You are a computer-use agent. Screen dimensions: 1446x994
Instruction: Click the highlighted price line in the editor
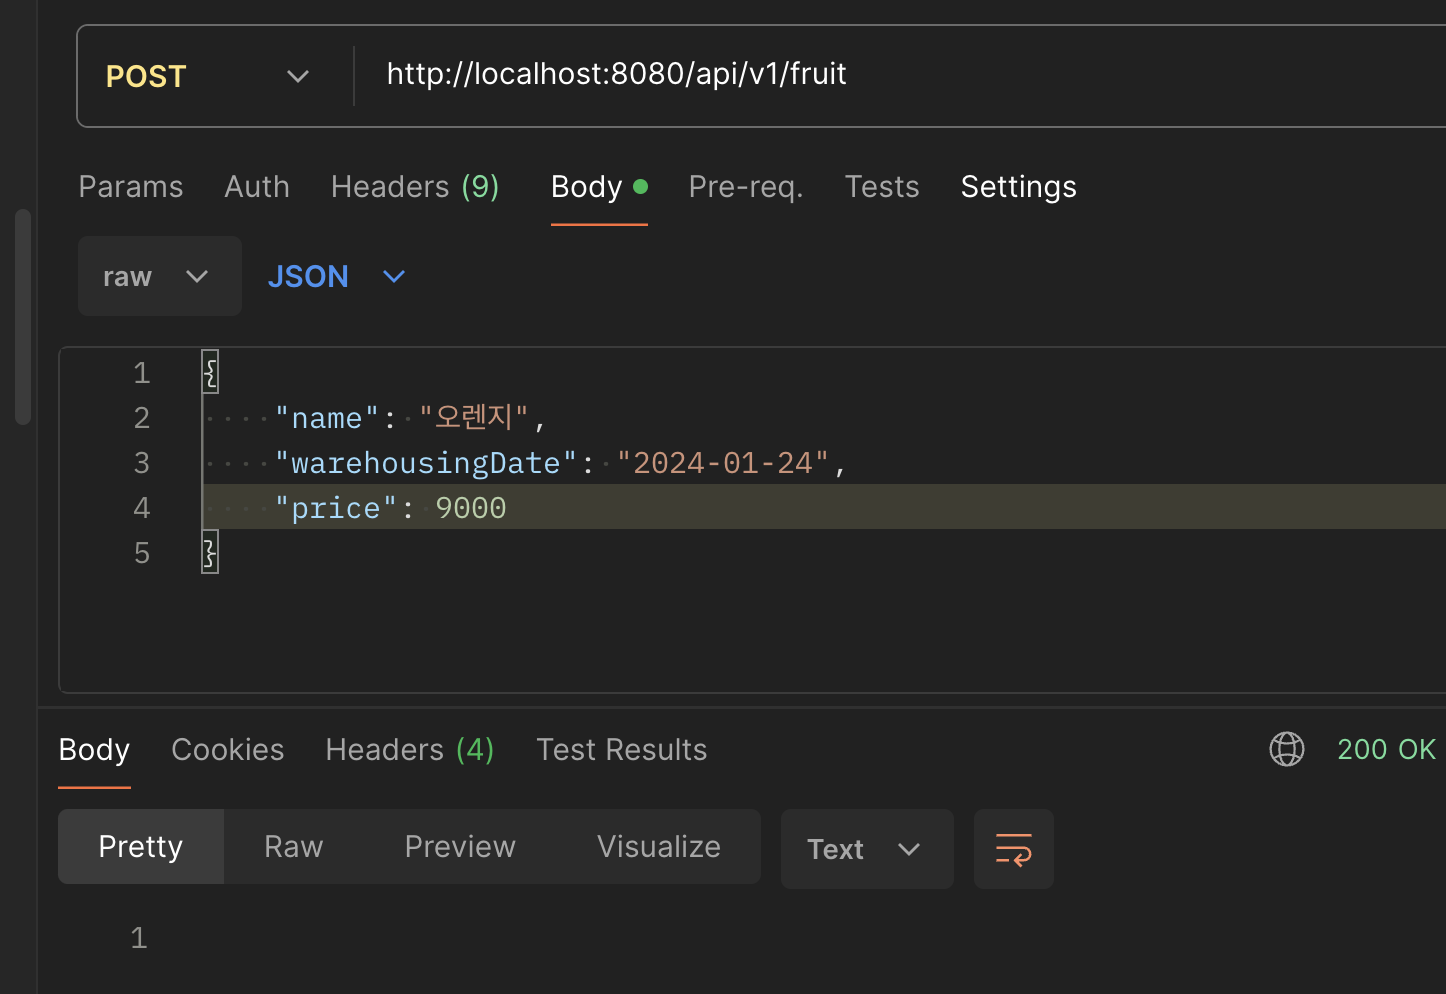point(390,507)
